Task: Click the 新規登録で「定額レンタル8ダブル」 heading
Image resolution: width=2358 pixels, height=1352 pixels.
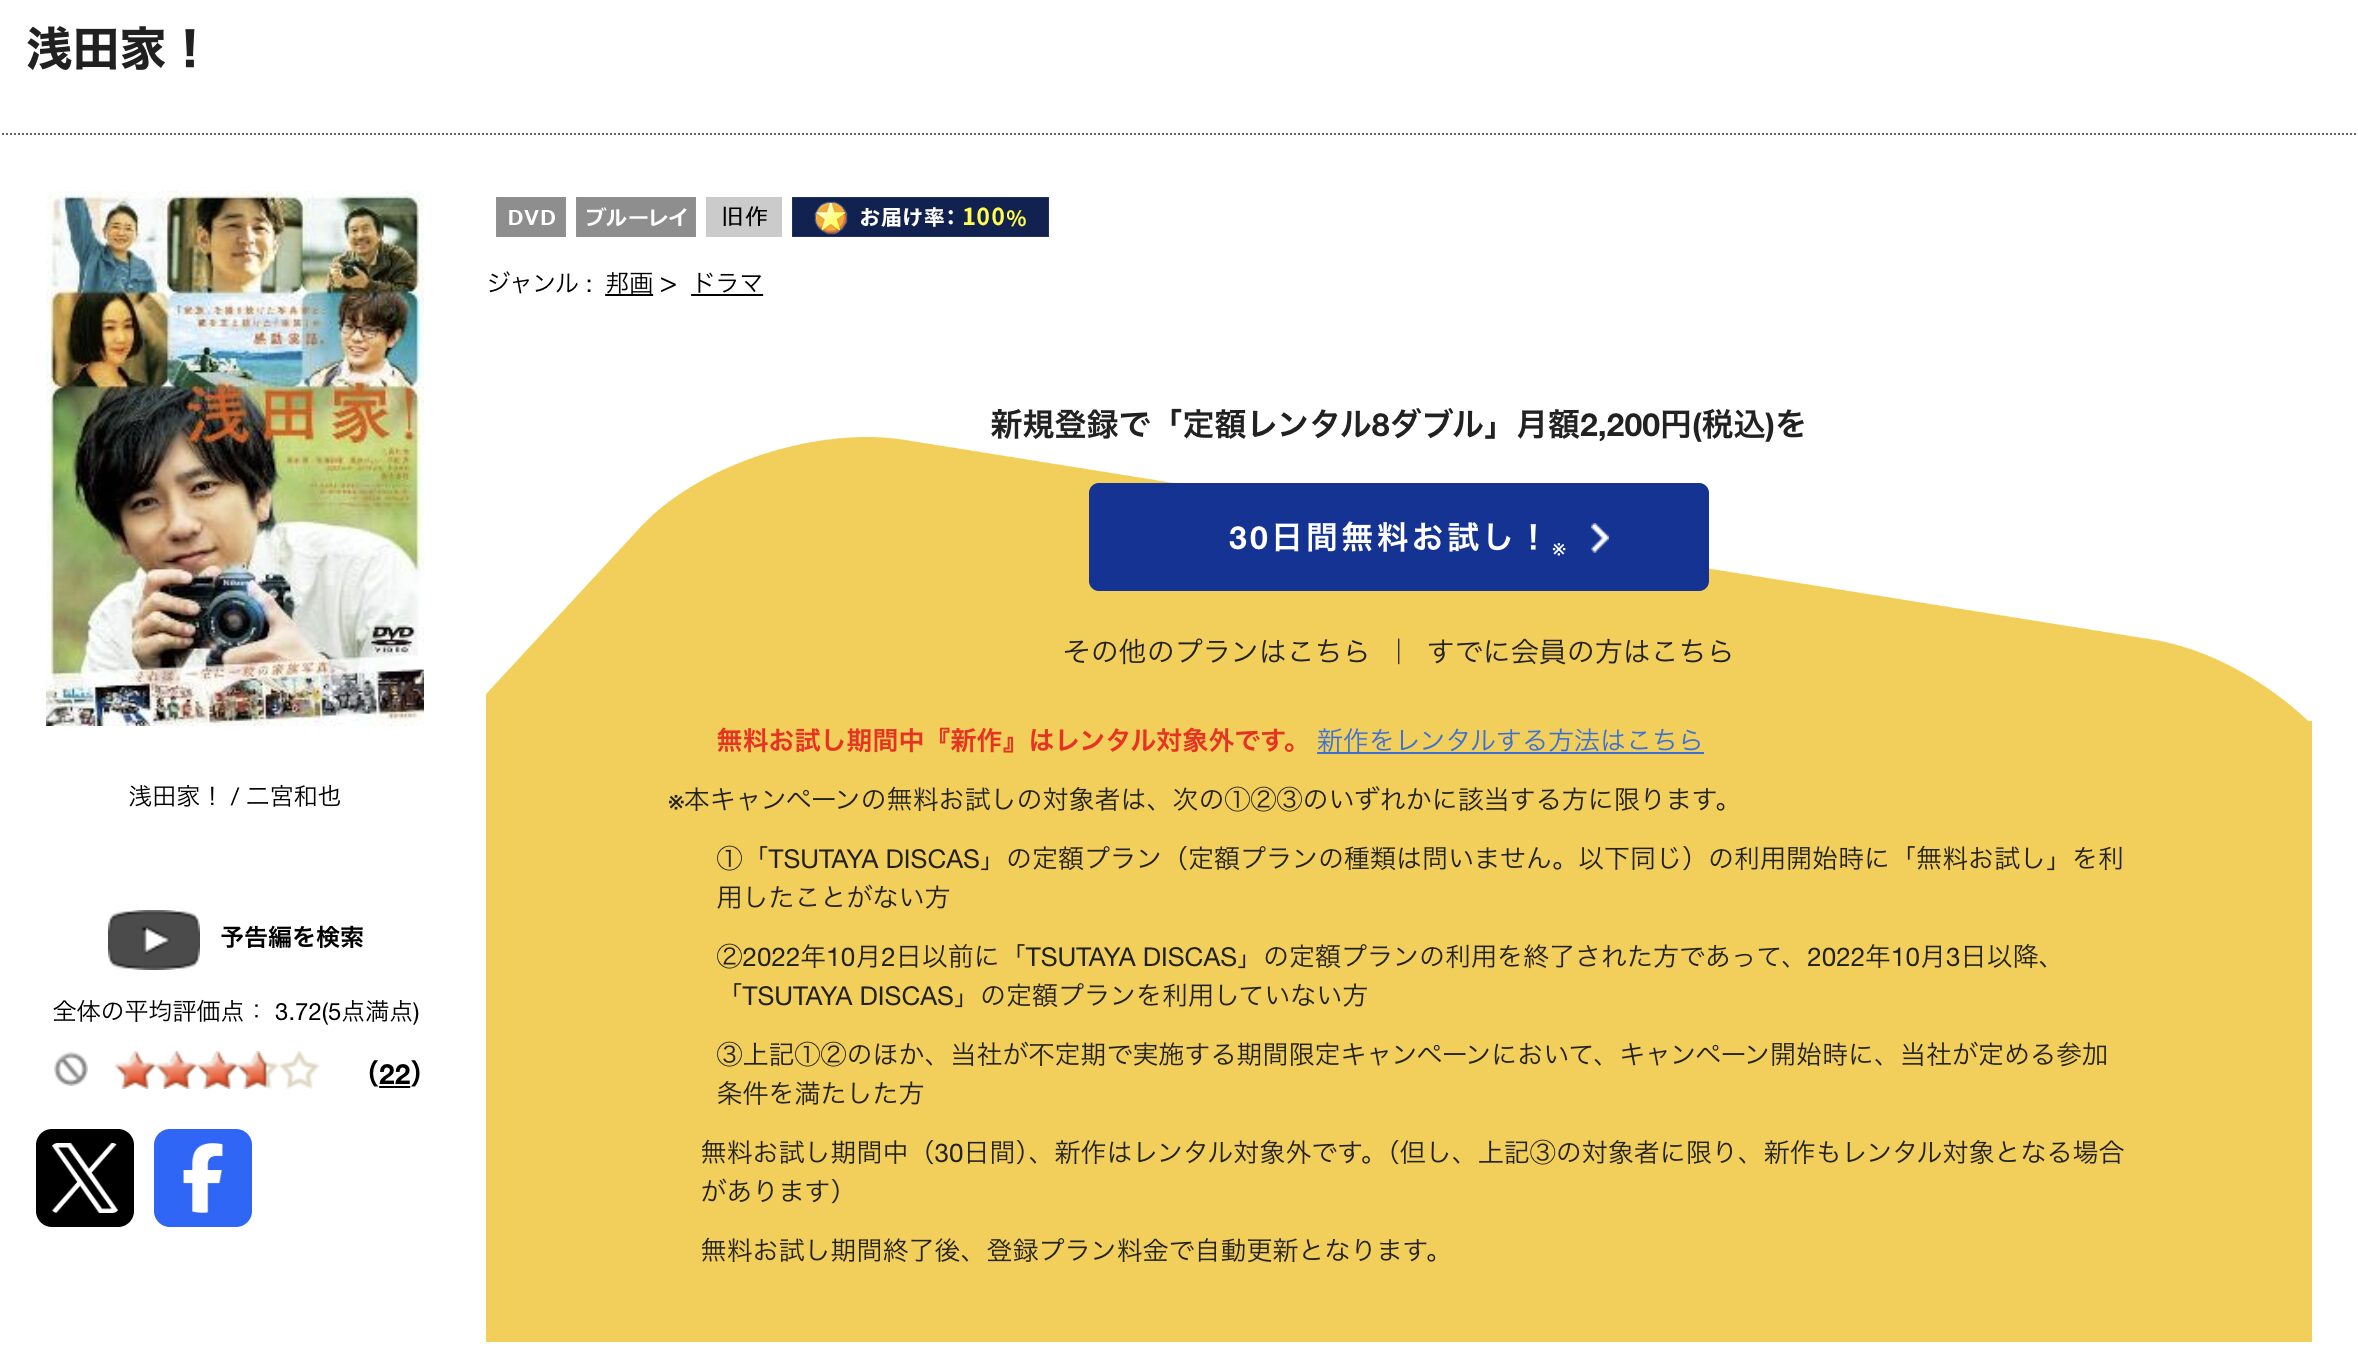Action: pyautogui.click(x=1397, y=424)
